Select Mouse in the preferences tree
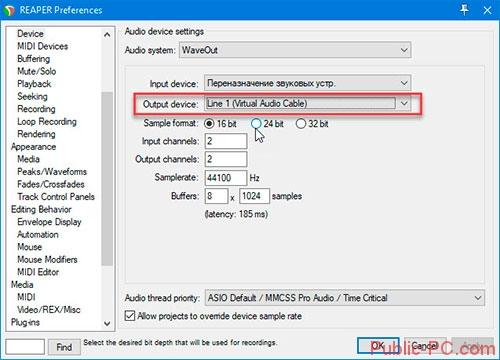This screenshot has height=360, width=500. click(x=29, y=247)
